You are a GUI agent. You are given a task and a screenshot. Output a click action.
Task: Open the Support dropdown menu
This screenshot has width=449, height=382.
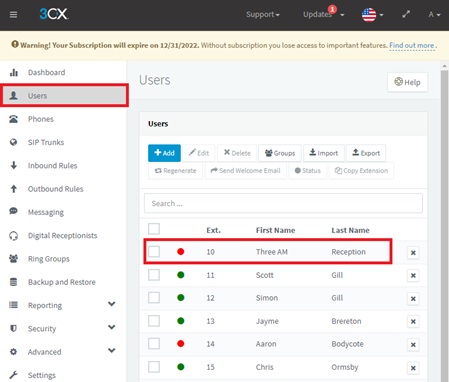click(263, 14)
